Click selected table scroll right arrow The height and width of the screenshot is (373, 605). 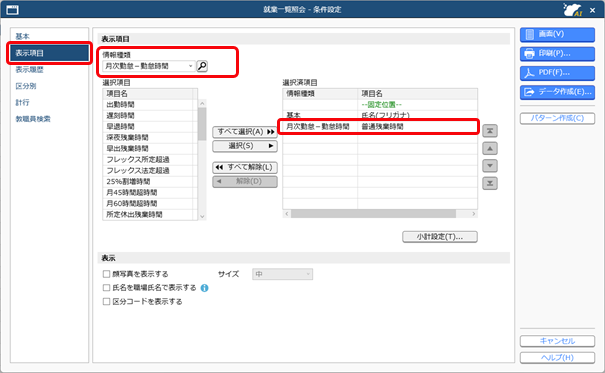point(474,214)
